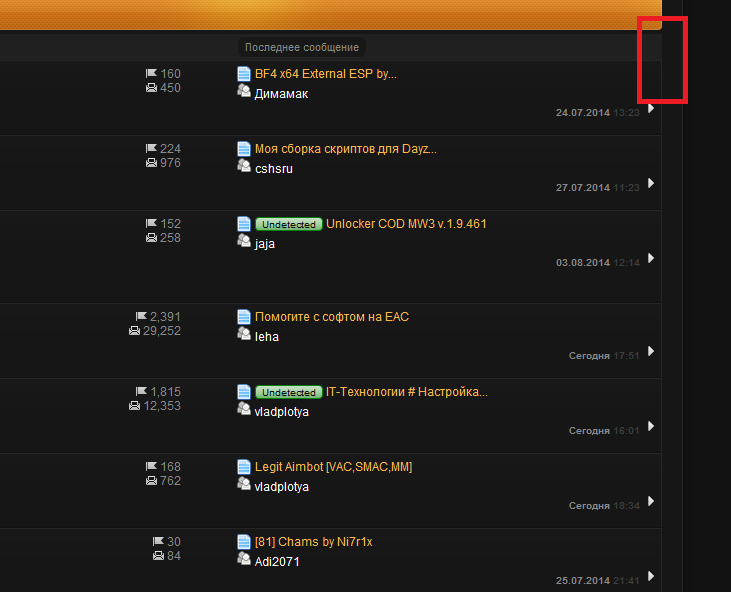Open thread Моя сборка скриптов для Dayz...
Viewport: 731px width, 592px height.
tap(345, 149)
